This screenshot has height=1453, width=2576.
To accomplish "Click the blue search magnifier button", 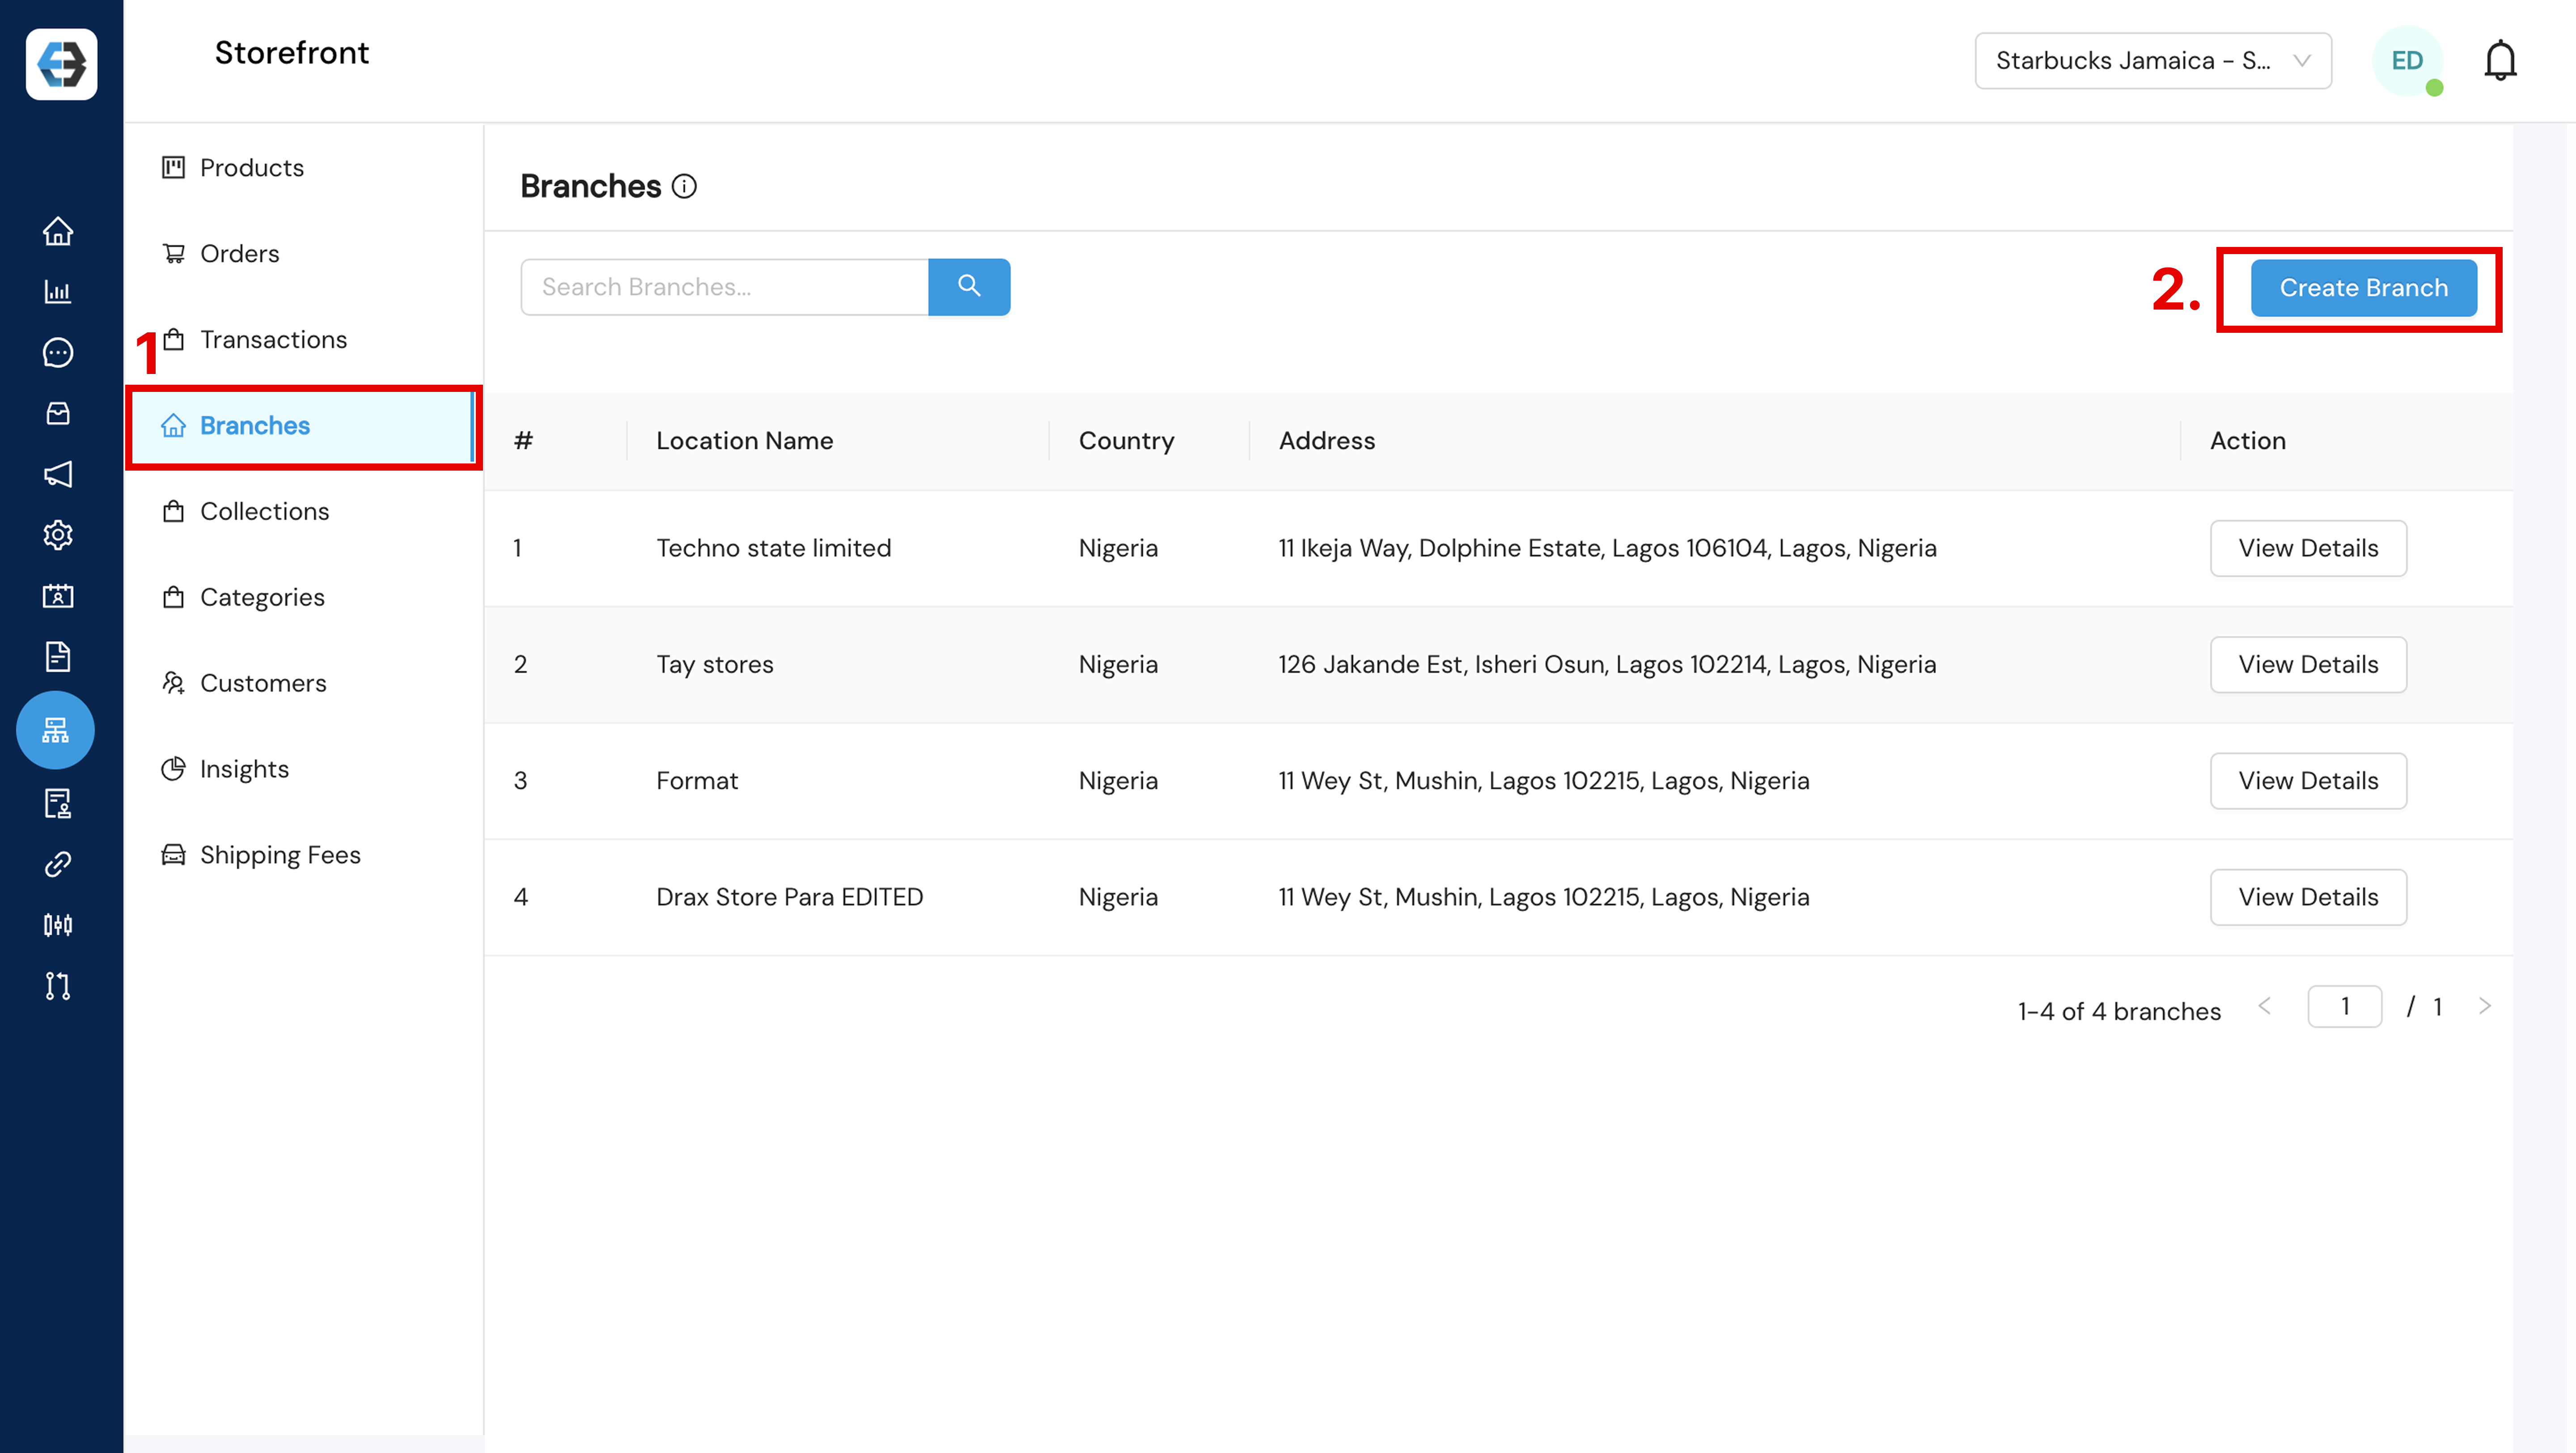I will click(x=968, y=287).
